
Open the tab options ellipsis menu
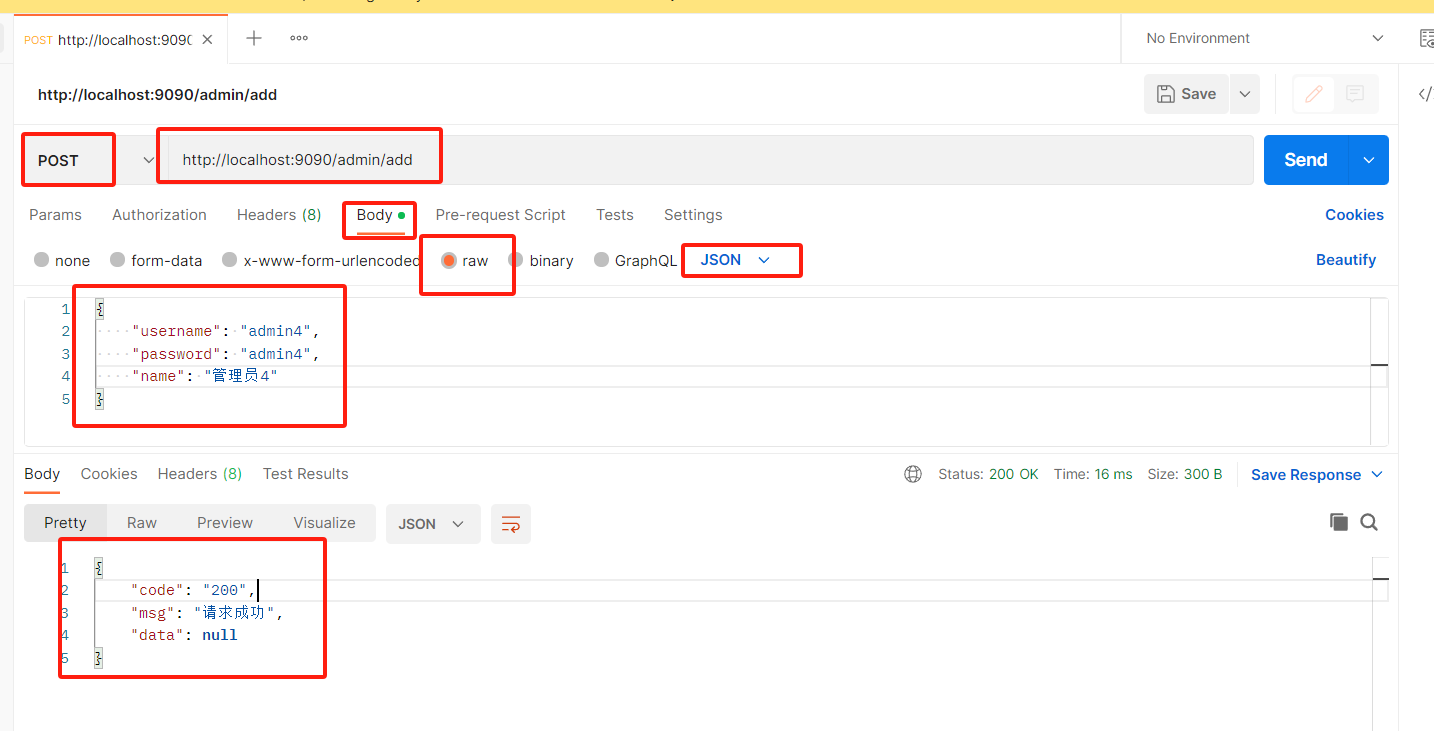click(x=299, y=38)
